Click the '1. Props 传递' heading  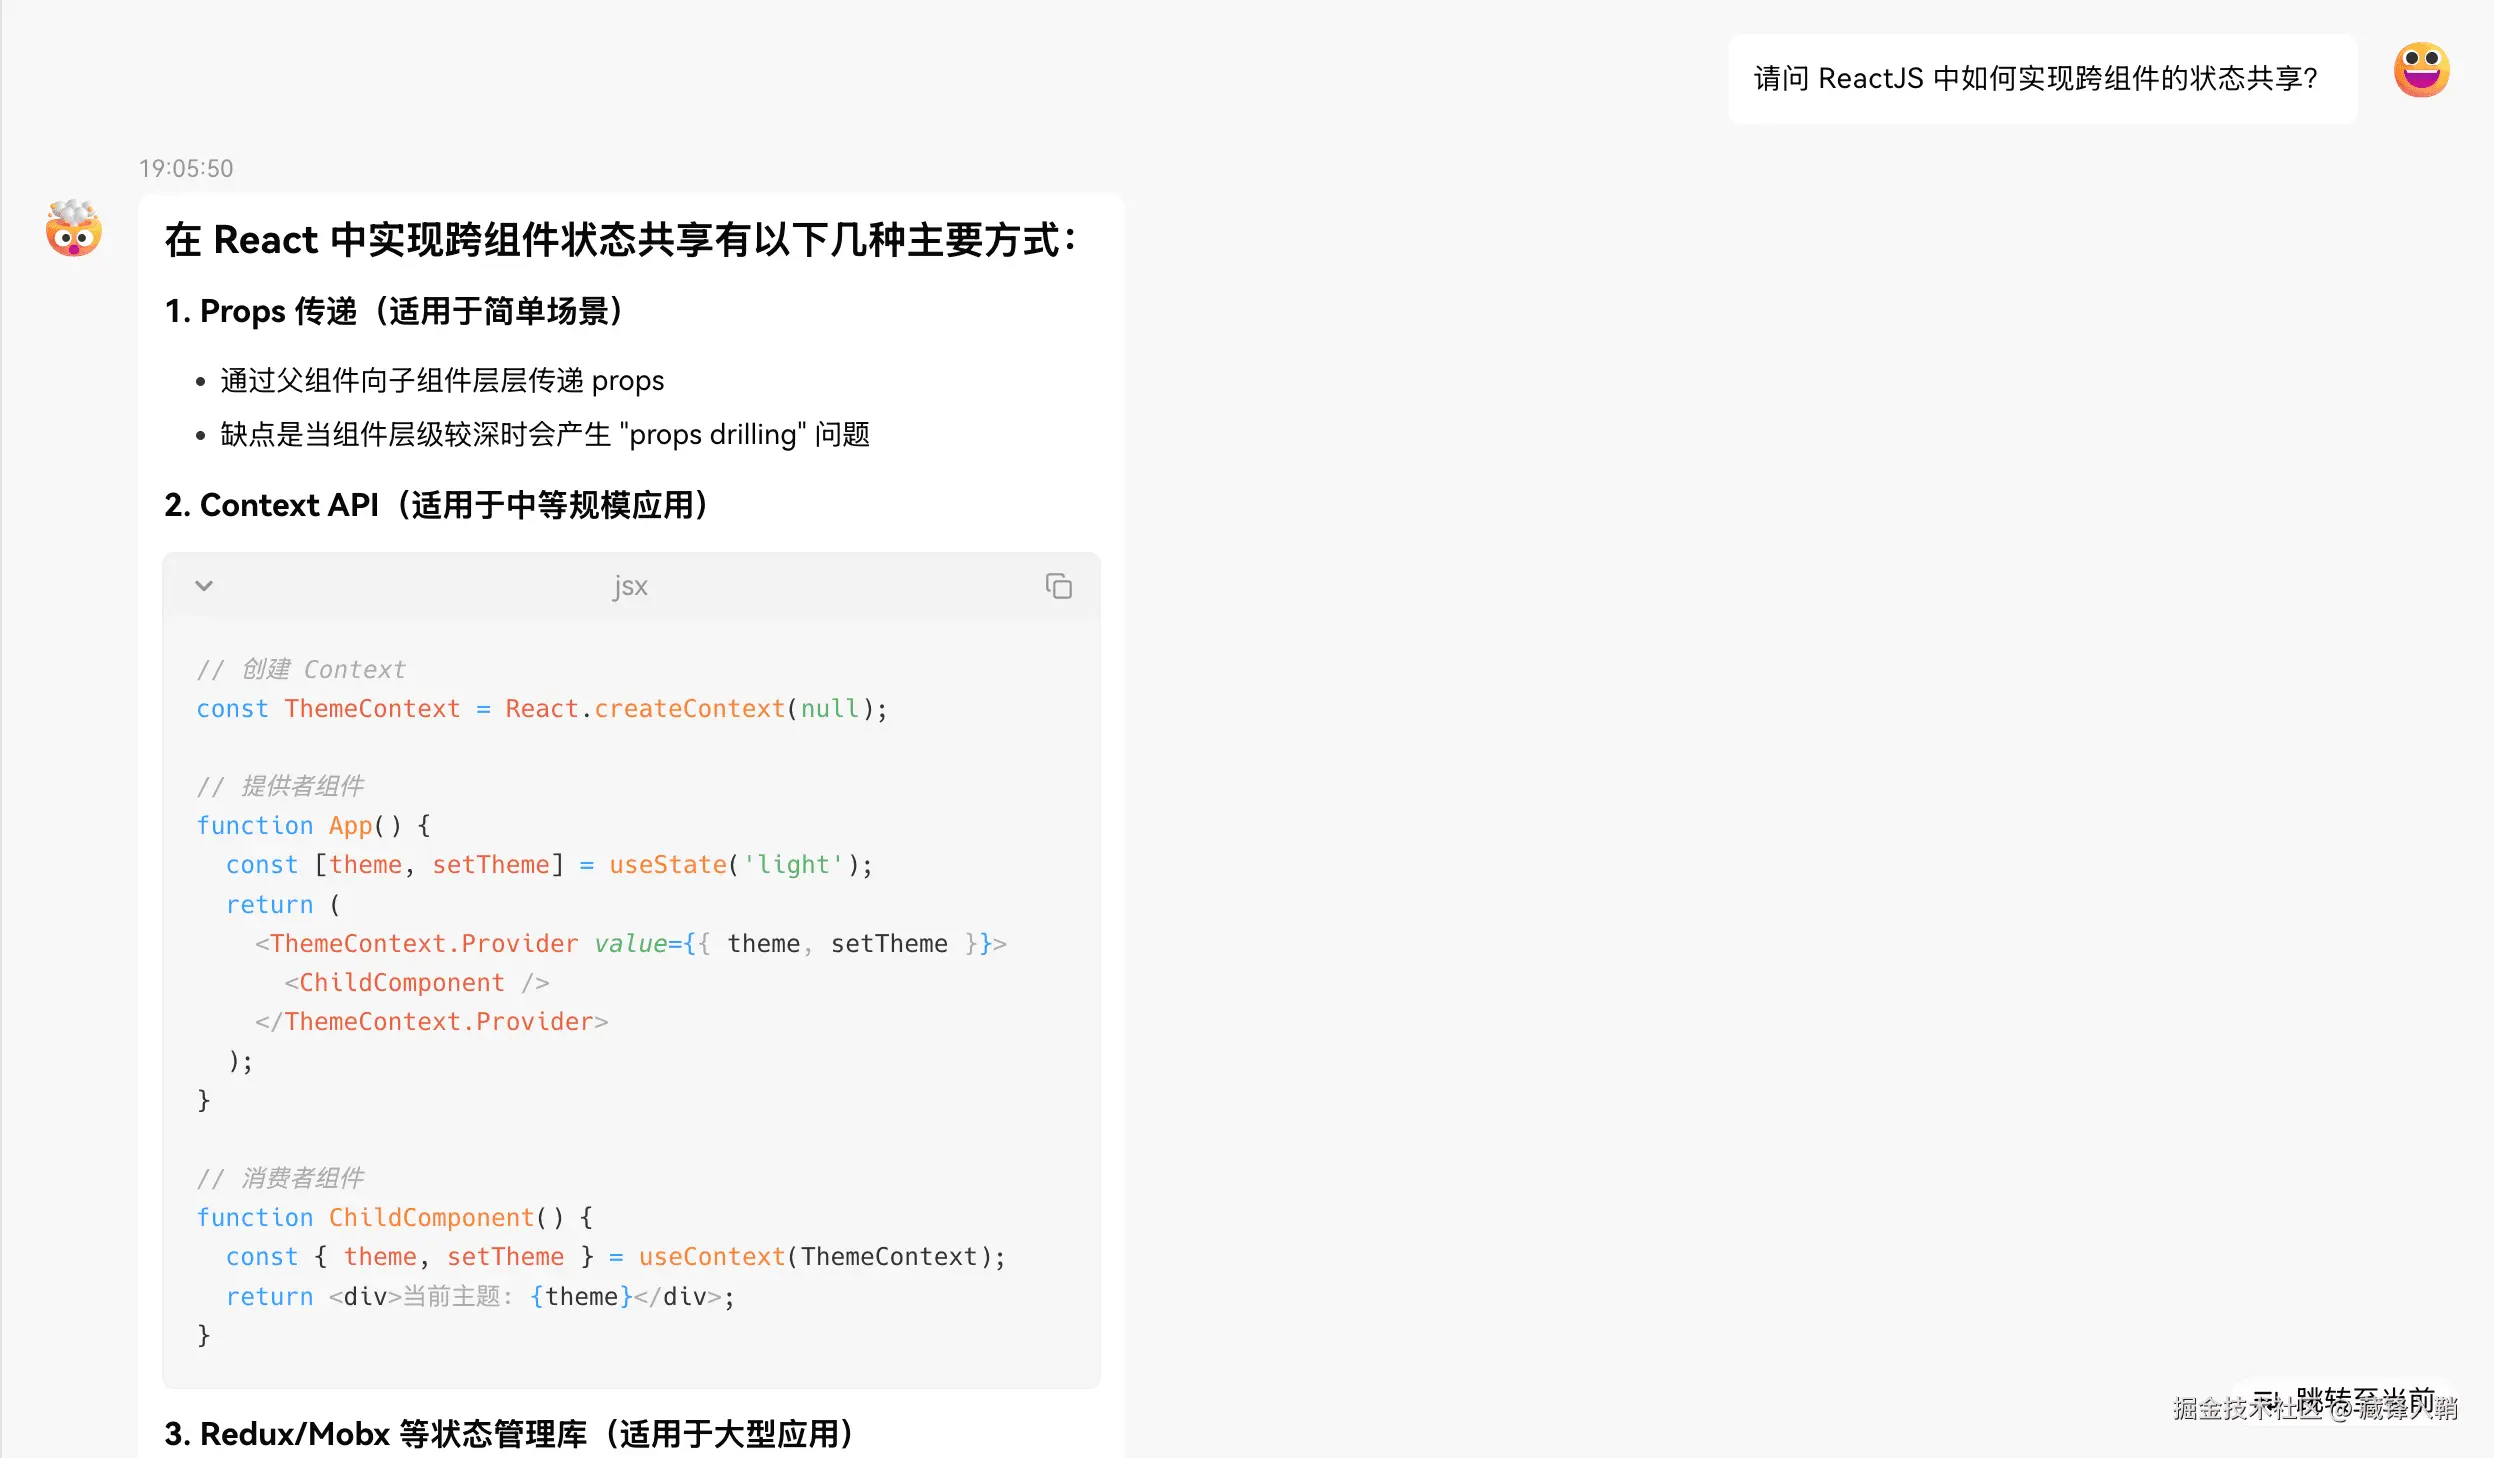[393, 311]
